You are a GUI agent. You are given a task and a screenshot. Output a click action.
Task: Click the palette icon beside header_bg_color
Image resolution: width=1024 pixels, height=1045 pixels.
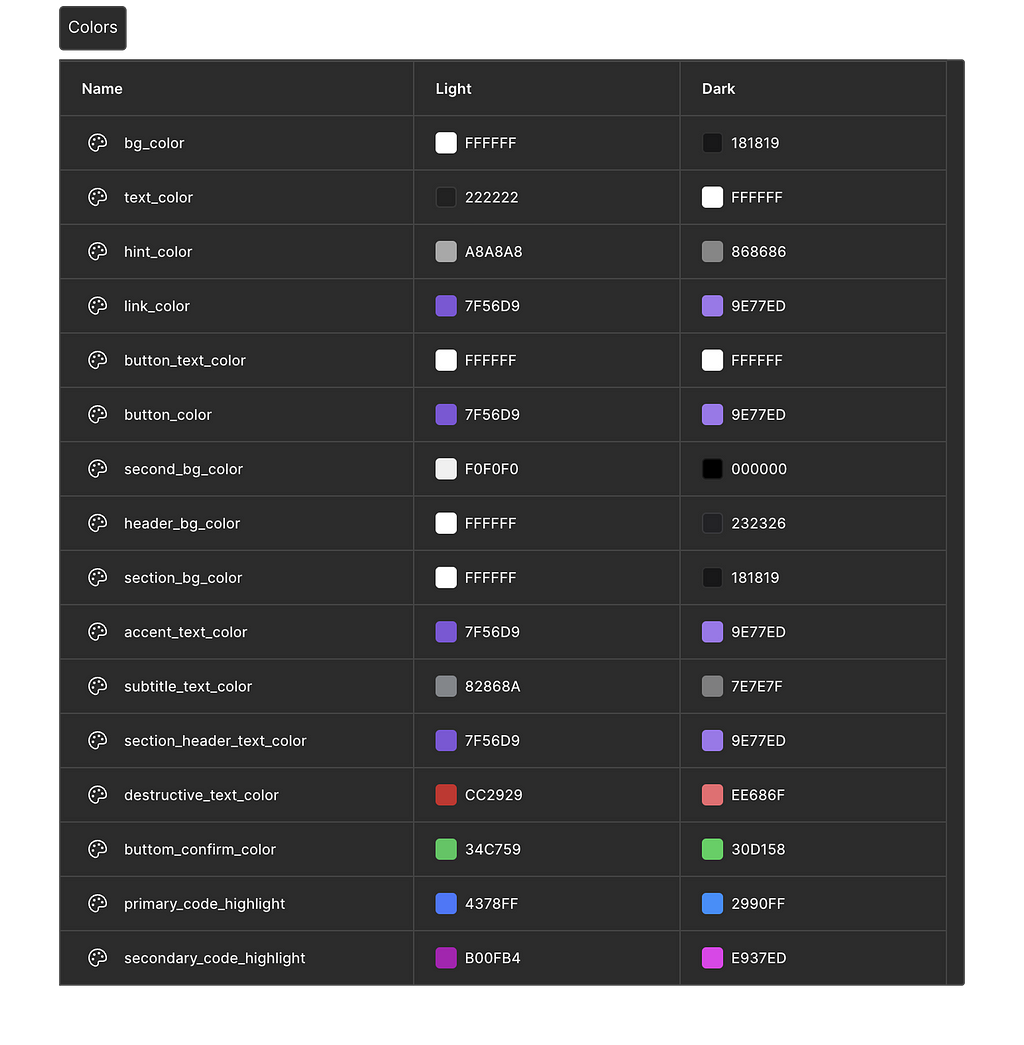coord(97,523)
